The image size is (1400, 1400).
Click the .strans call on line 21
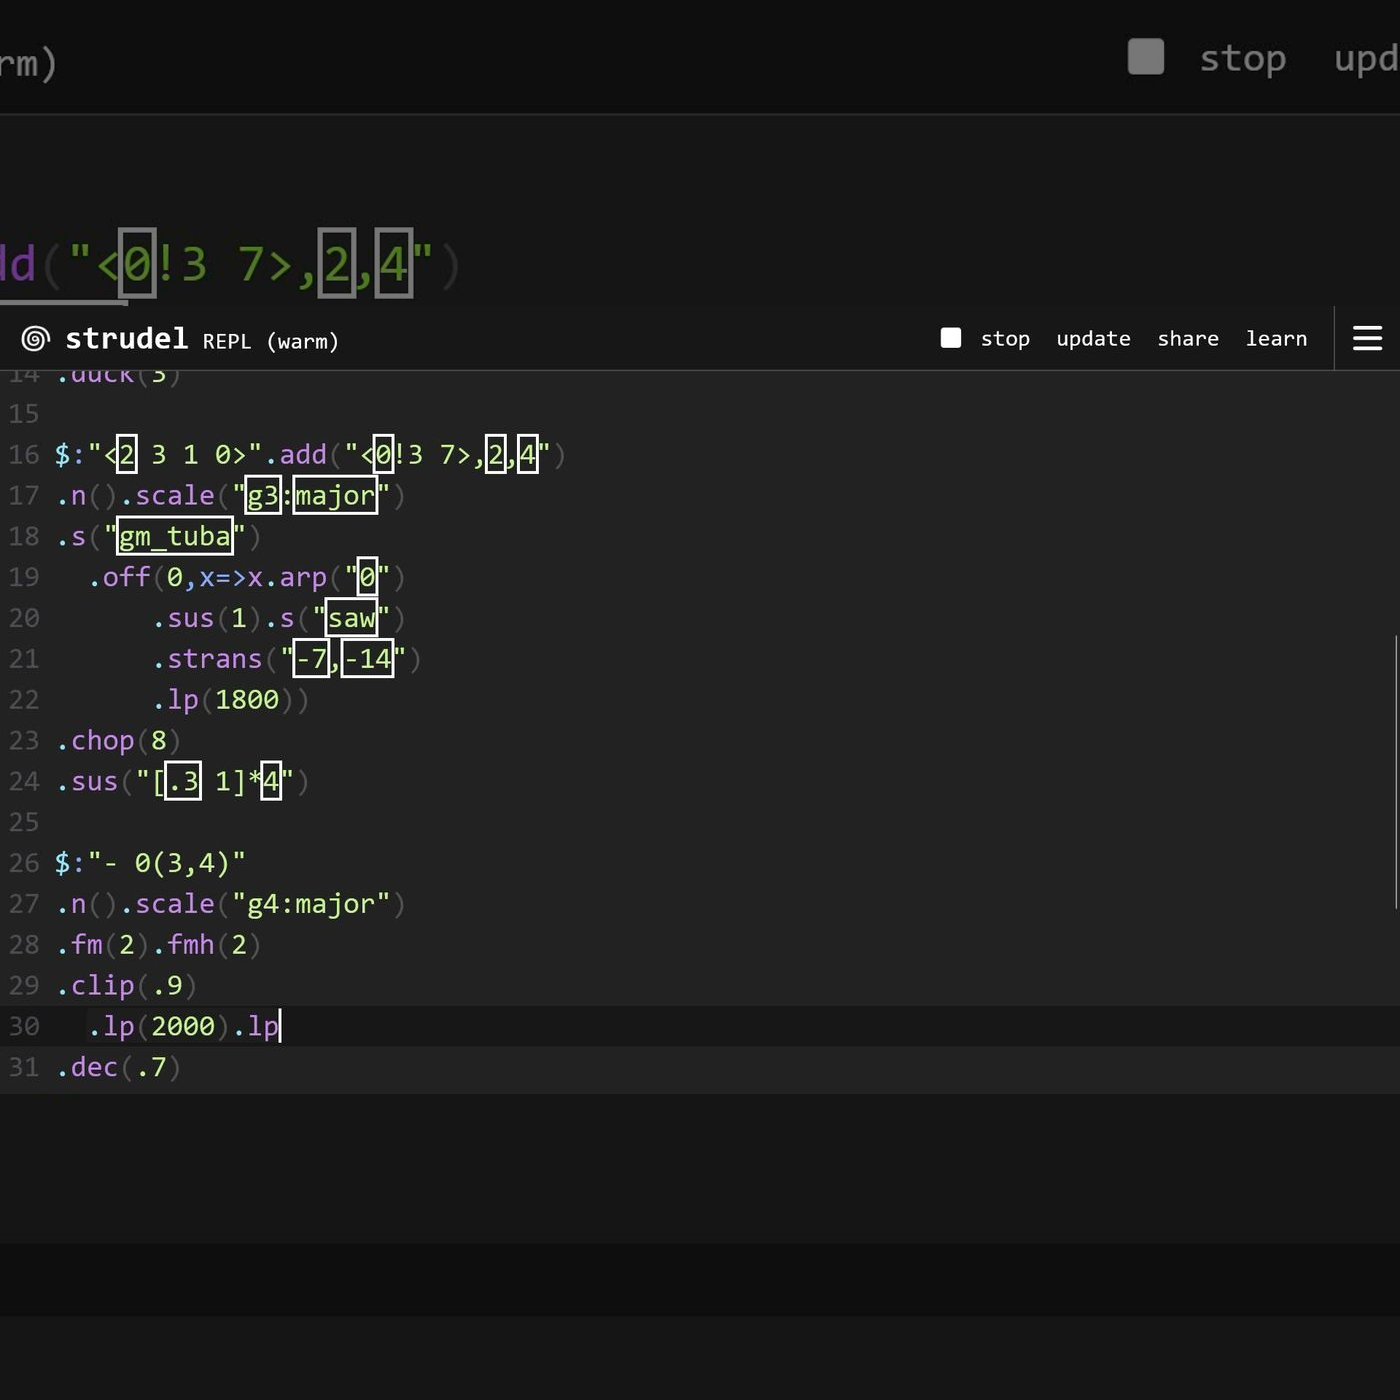click(x=207, y=659)
